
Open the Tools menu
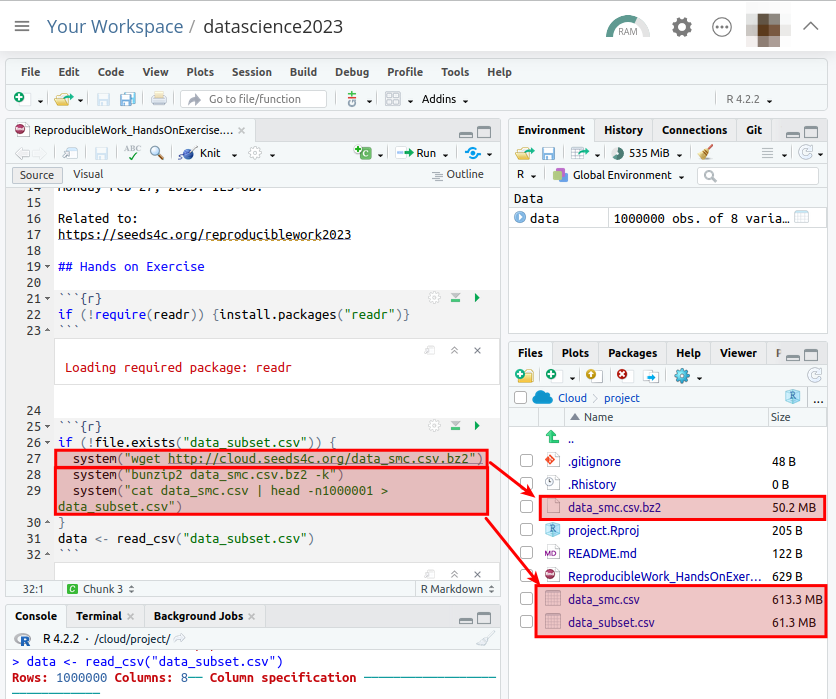pos(455,72)
